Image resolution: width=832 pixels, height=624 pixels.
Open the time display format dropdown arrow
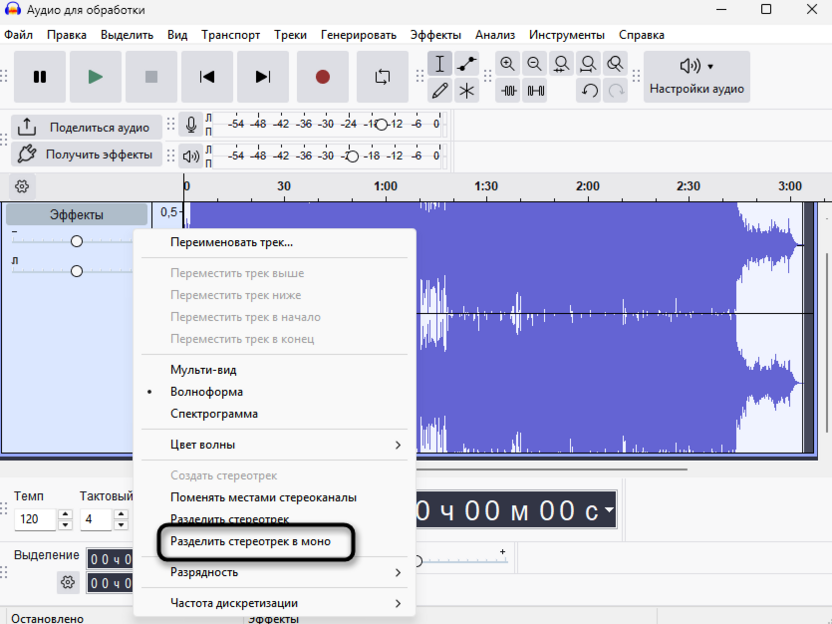tap(609, 509)
